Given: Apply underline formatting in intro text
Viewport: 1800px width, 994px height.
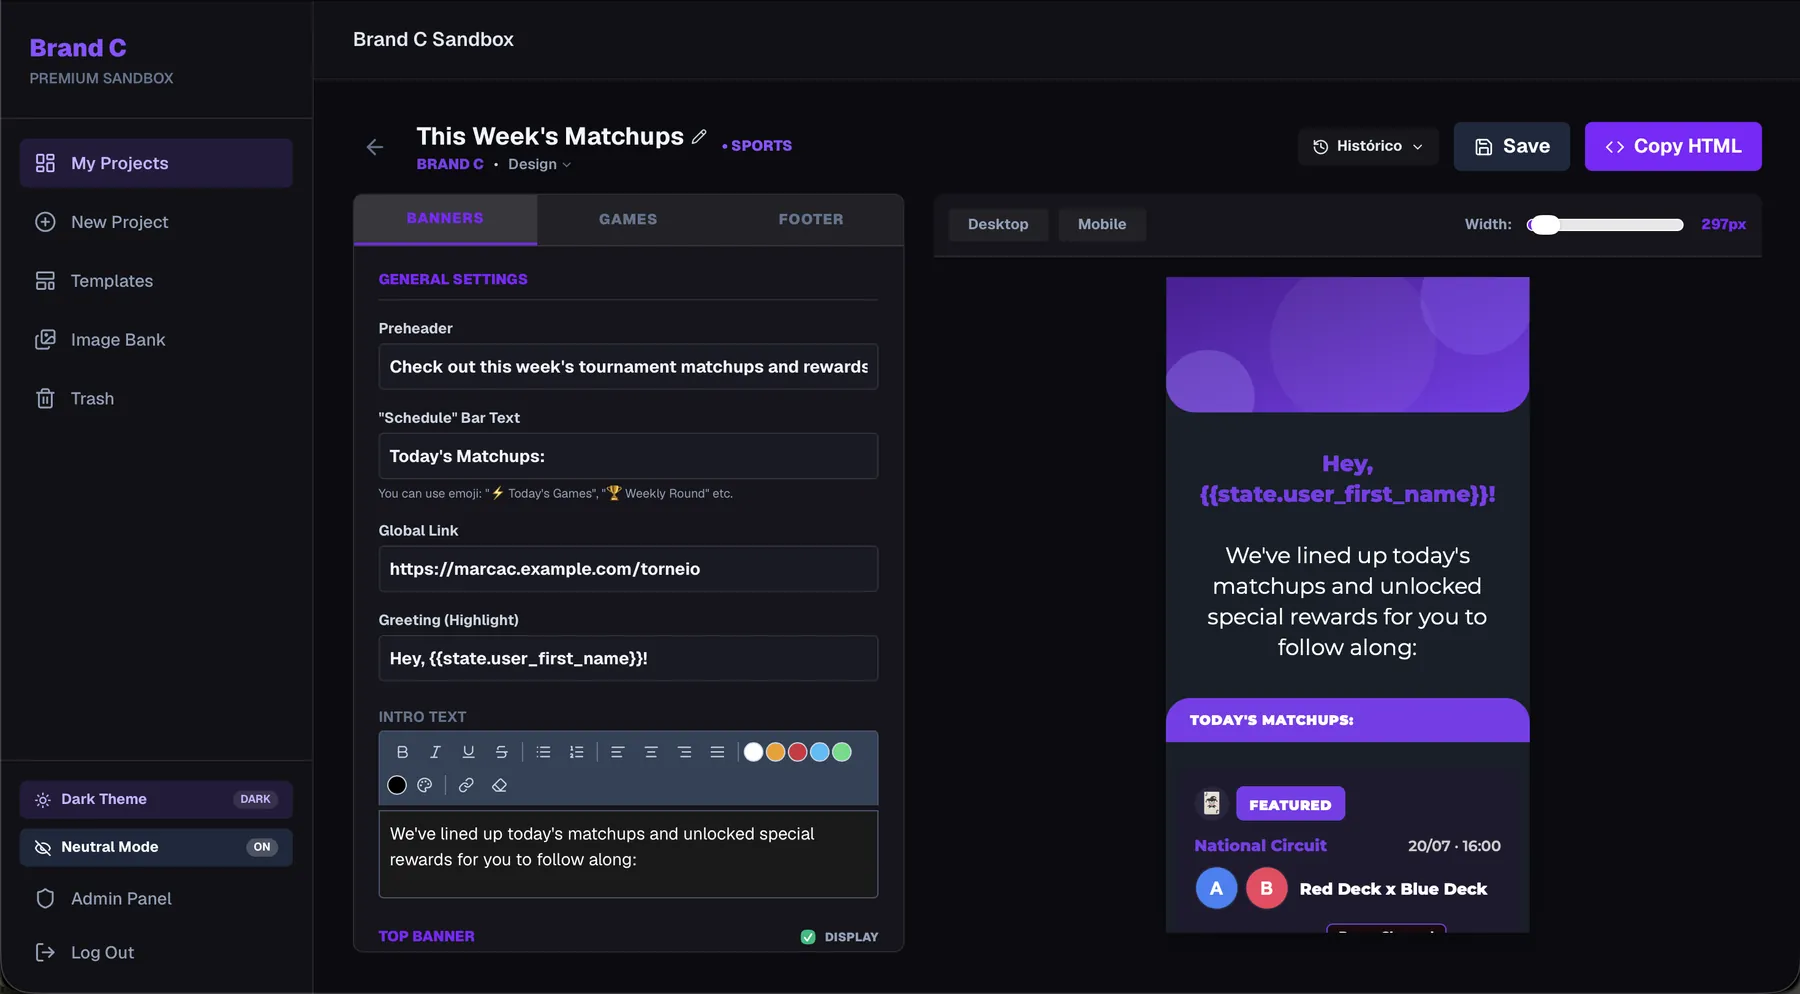Looking at the screenshot, I should (468, 752).
